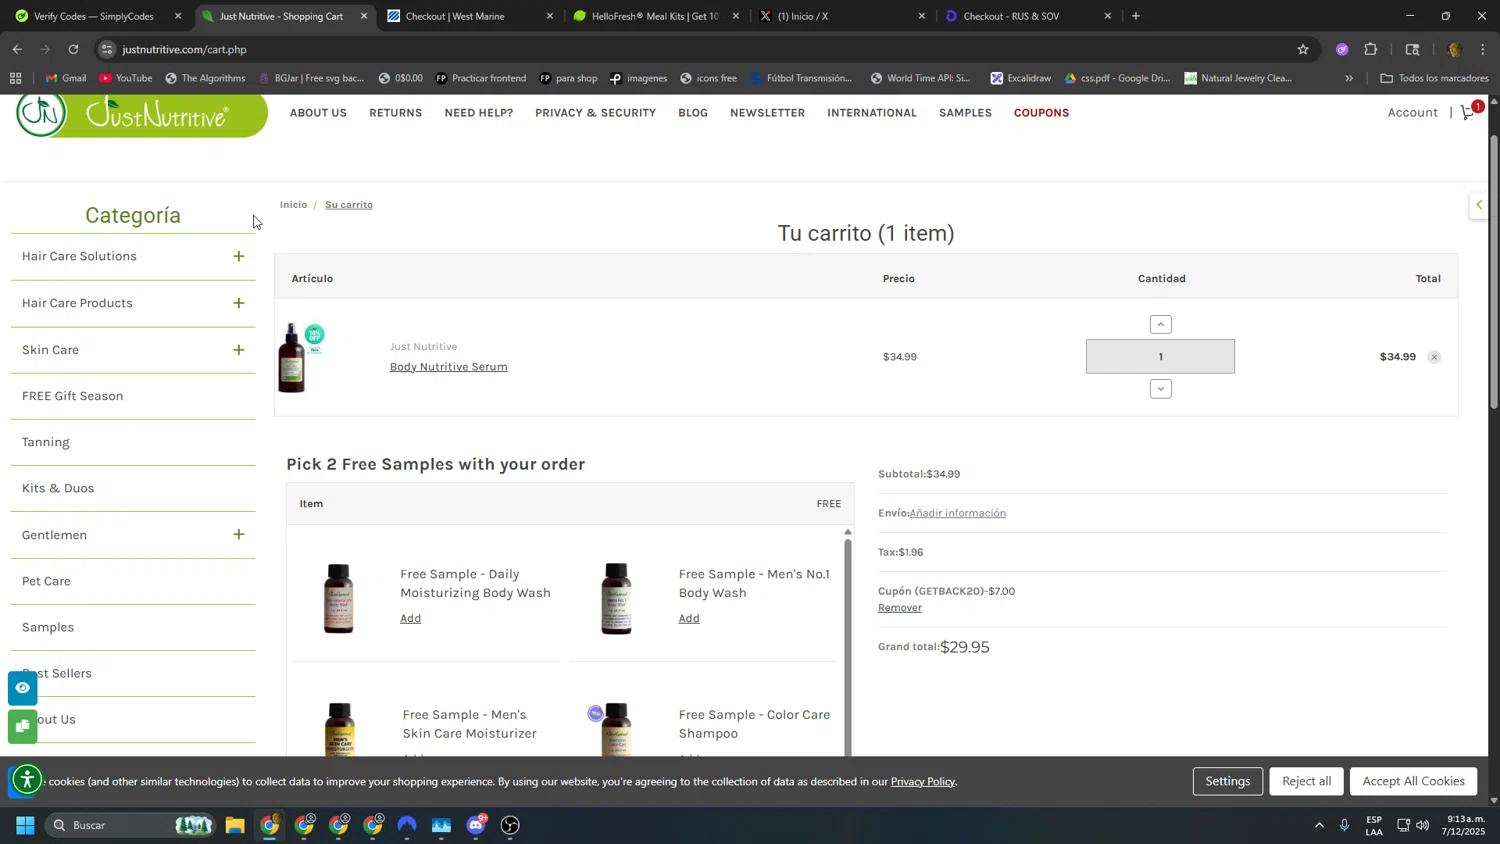Open the Chrome menu three dots
1500x844 pixels.
point(1483,49)
